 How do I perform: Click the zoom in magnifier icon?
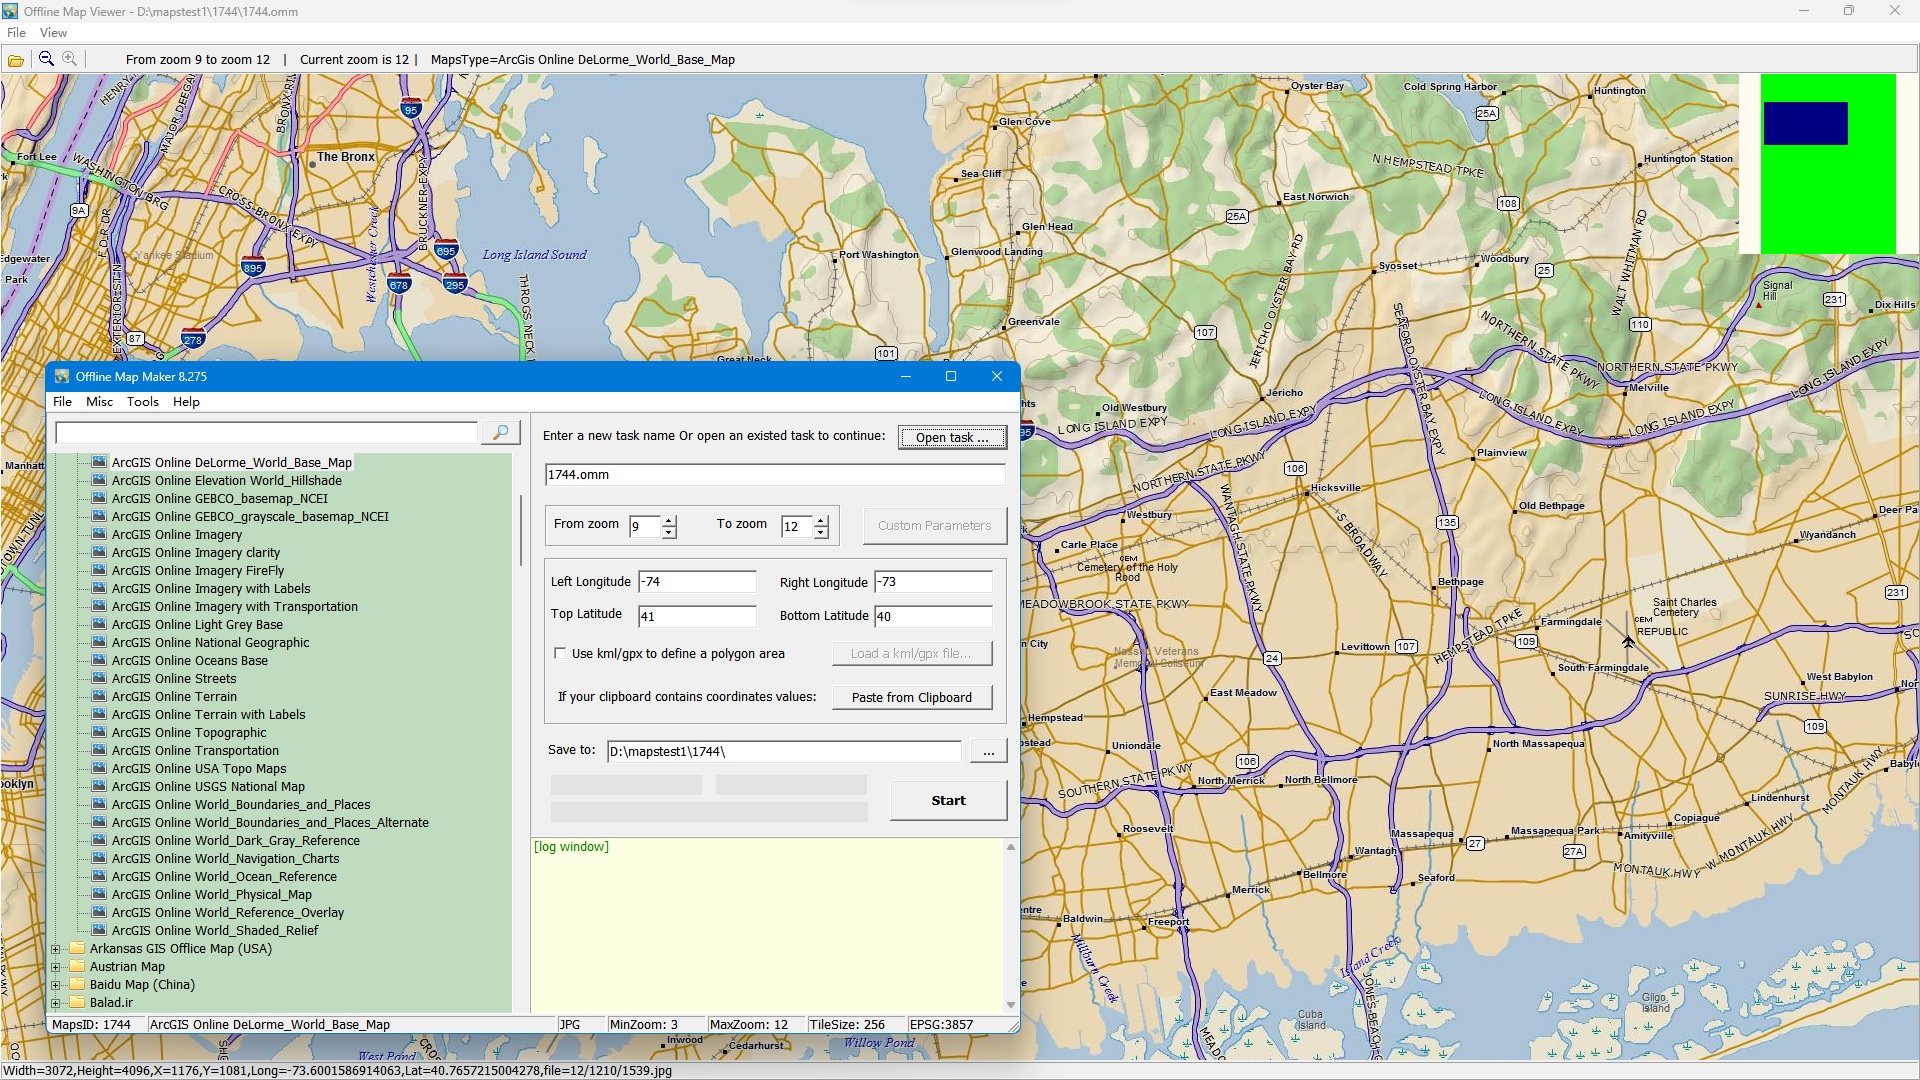click(x=70, y=59)
